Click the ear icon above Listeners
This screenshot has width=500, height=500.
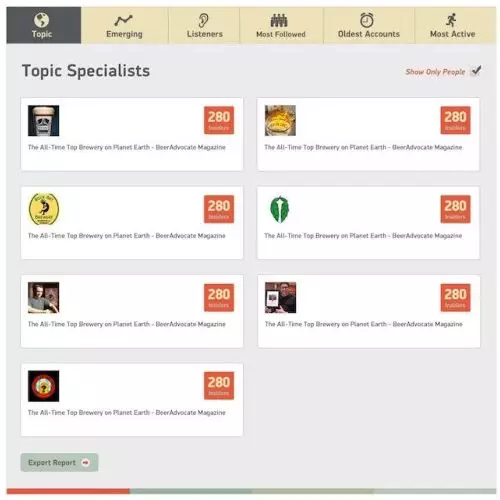(x=203, y=20)
